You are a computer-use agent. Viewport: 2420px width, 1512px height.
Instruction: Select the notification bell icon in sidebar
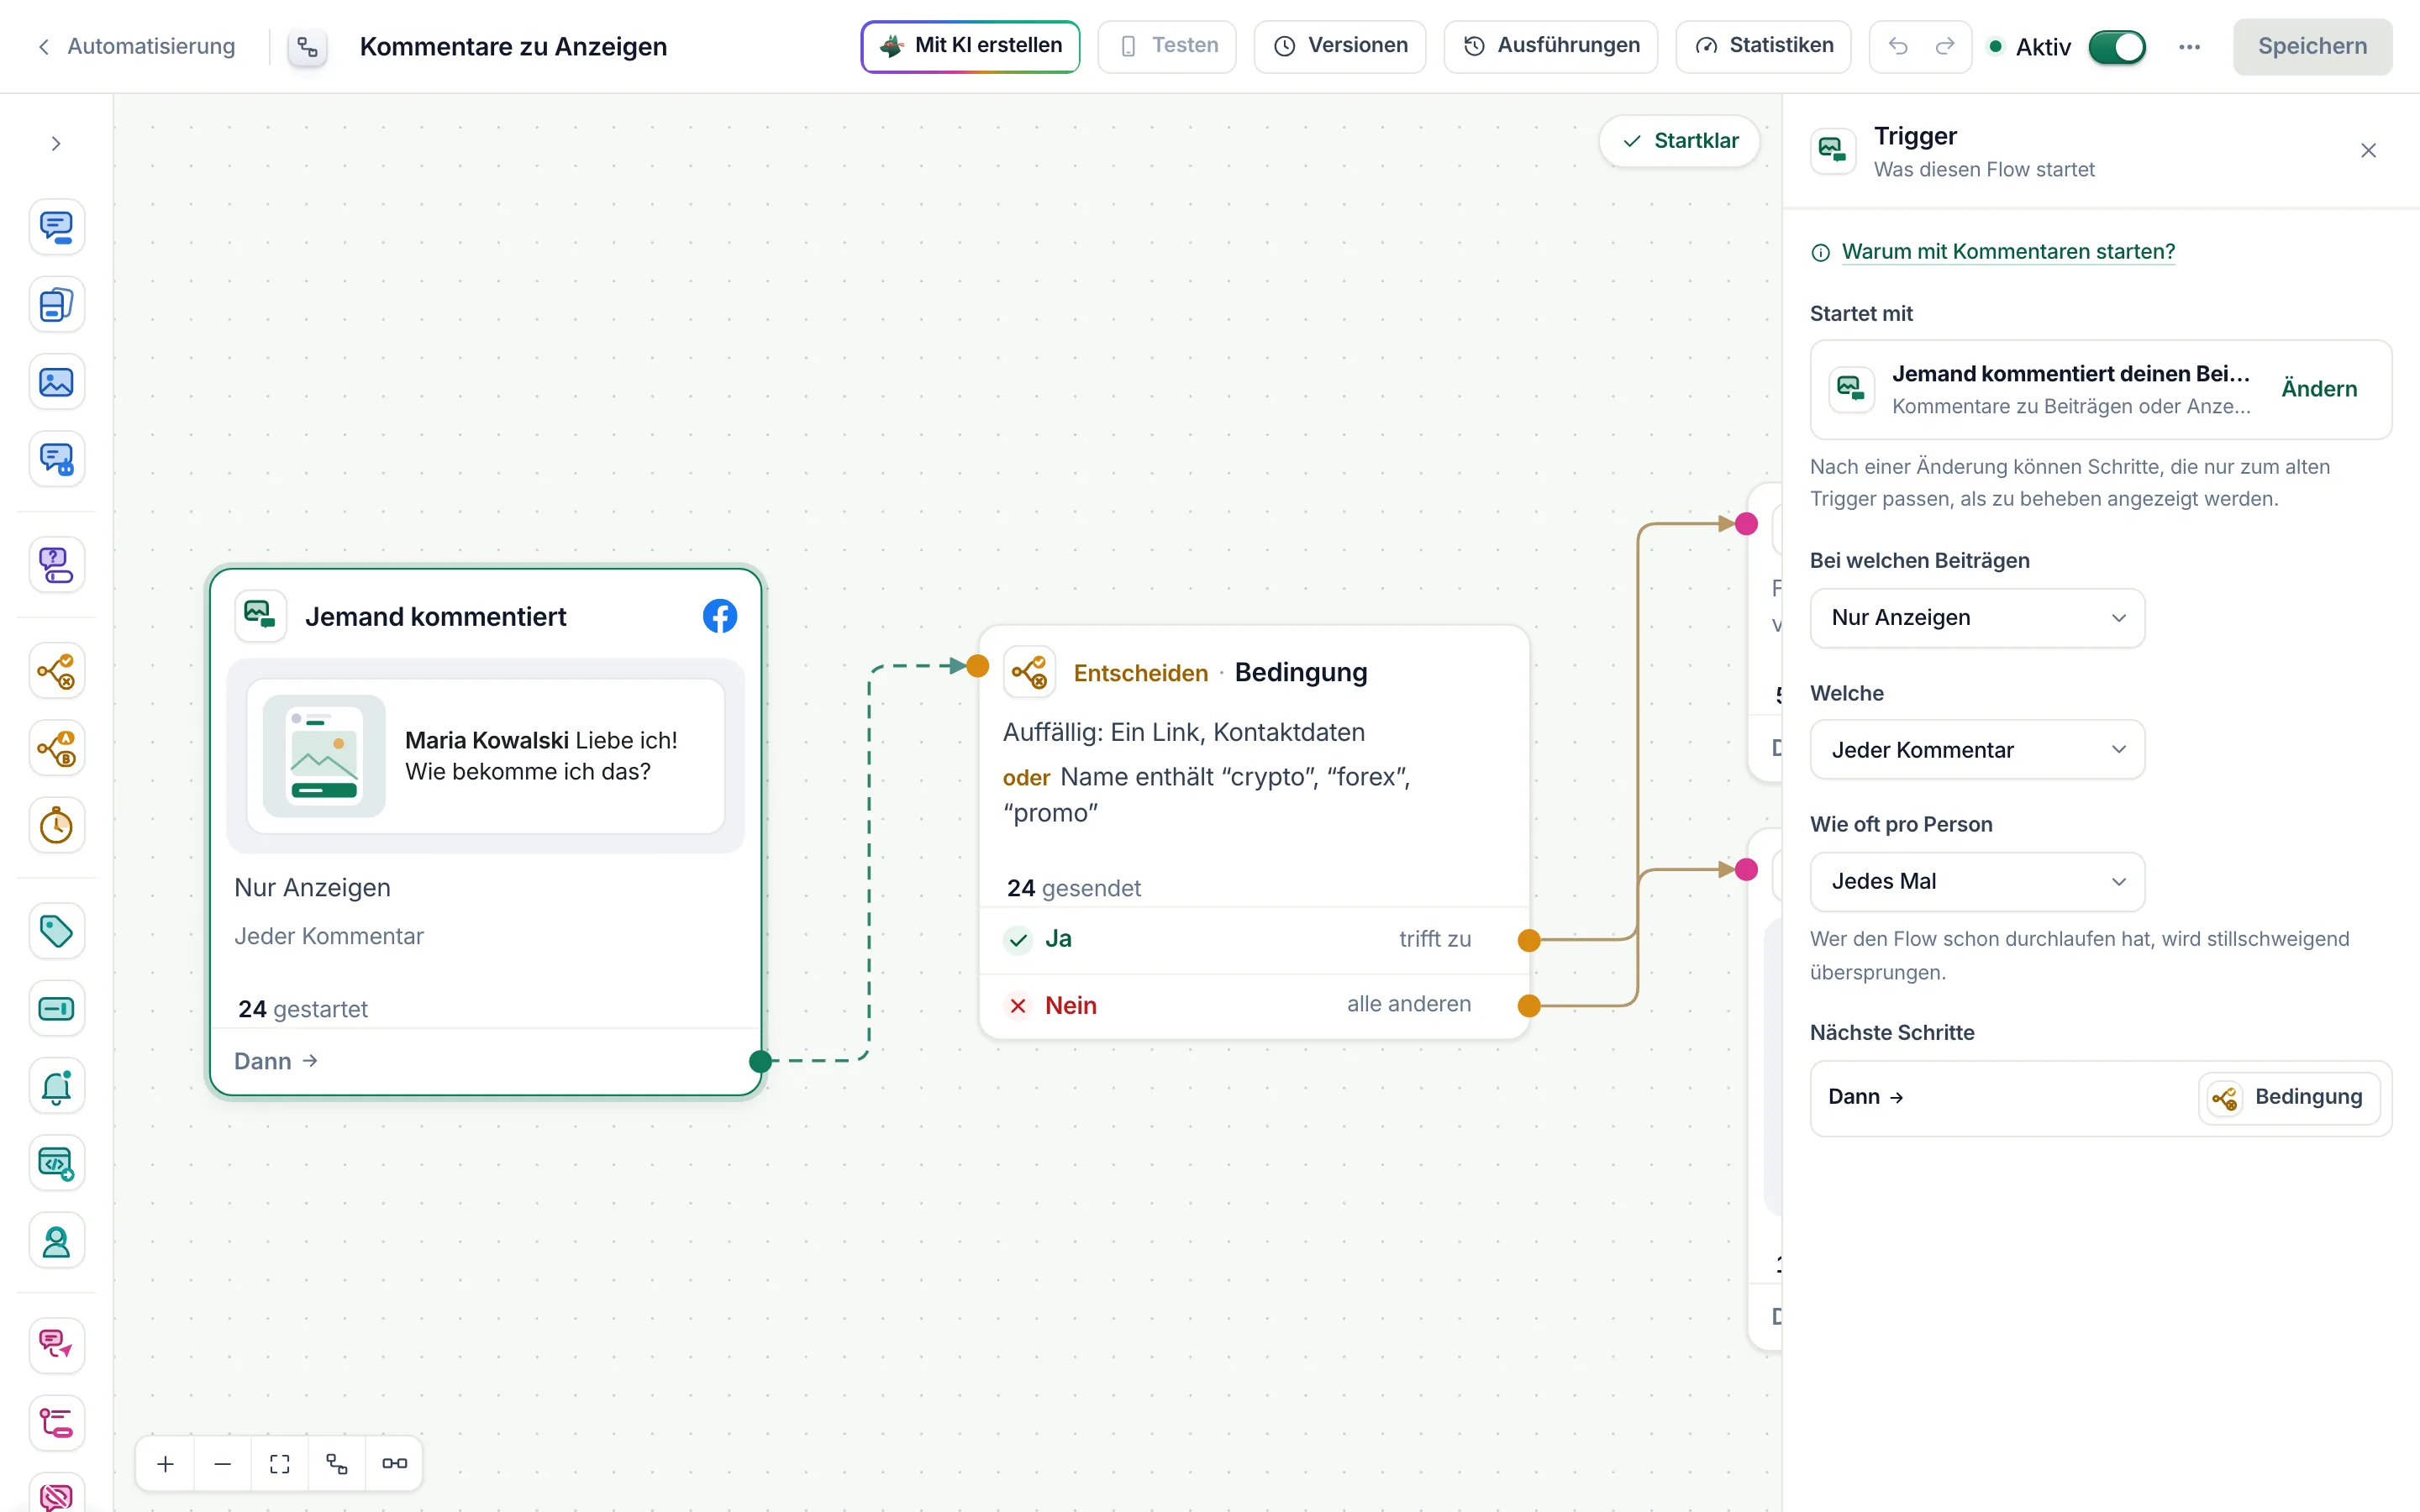[x=56, y=1086]
